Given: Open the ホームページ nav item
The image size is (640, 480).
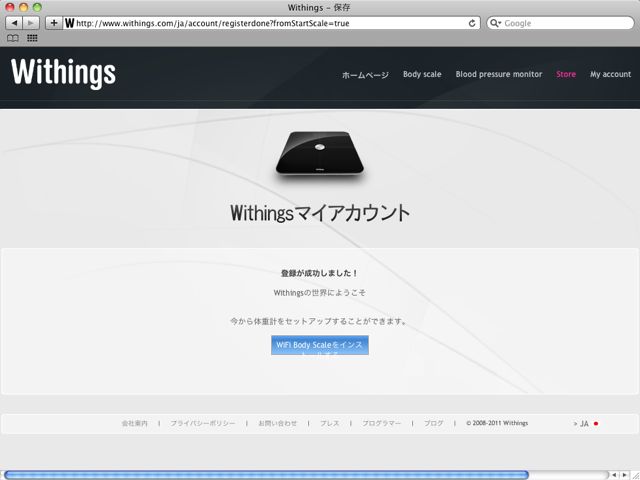Looking at the screenshot, I should pos(365,75).
